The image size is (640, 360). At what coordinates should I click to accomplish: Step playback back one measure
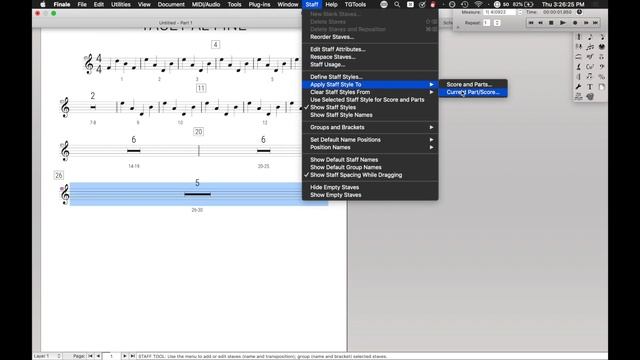coord(540,23)
